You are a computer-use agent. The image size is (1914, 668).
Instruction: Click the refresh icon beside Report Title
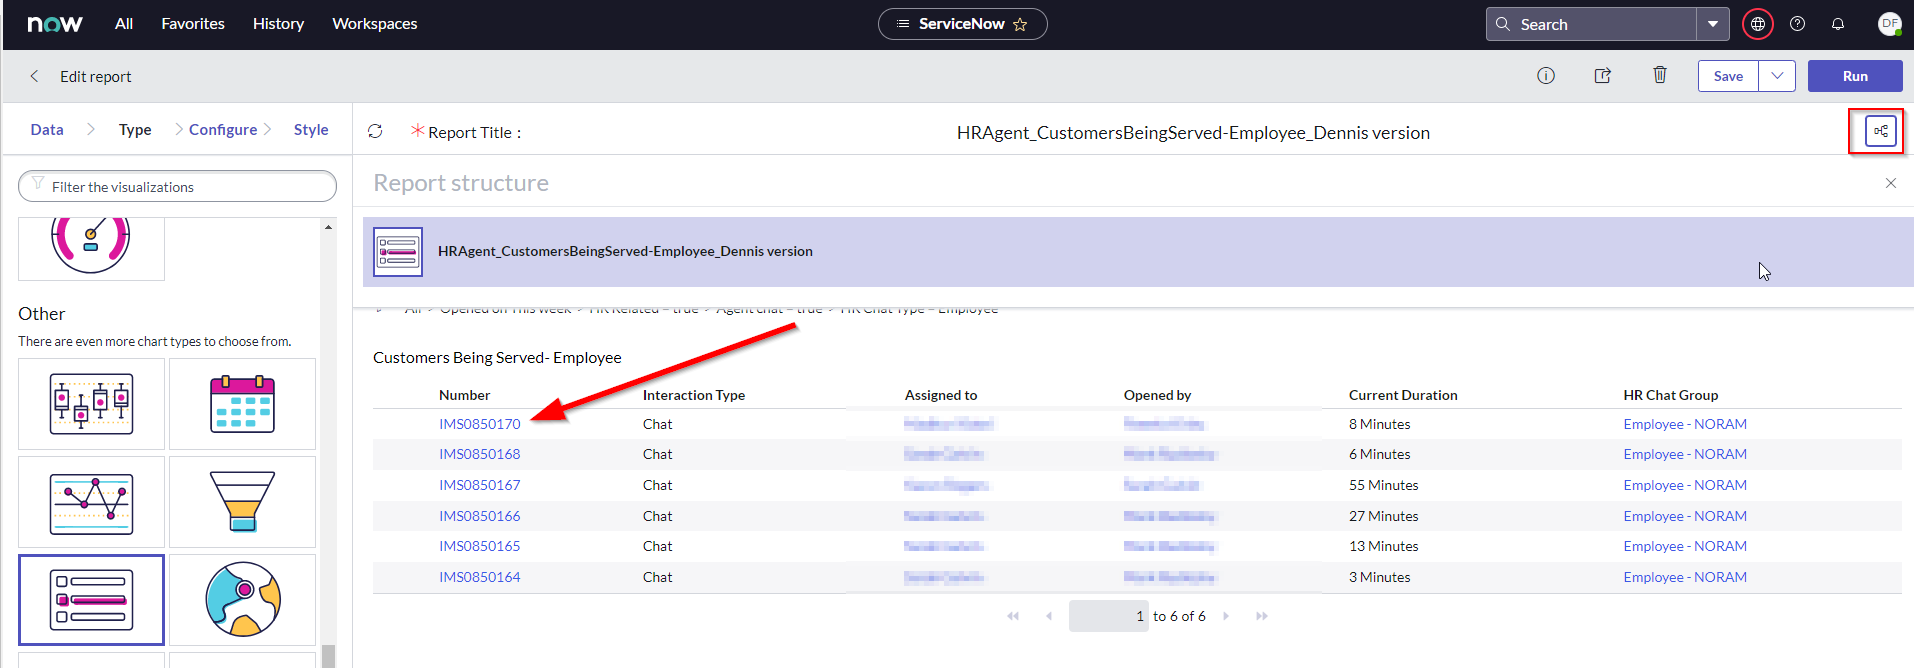375,131
